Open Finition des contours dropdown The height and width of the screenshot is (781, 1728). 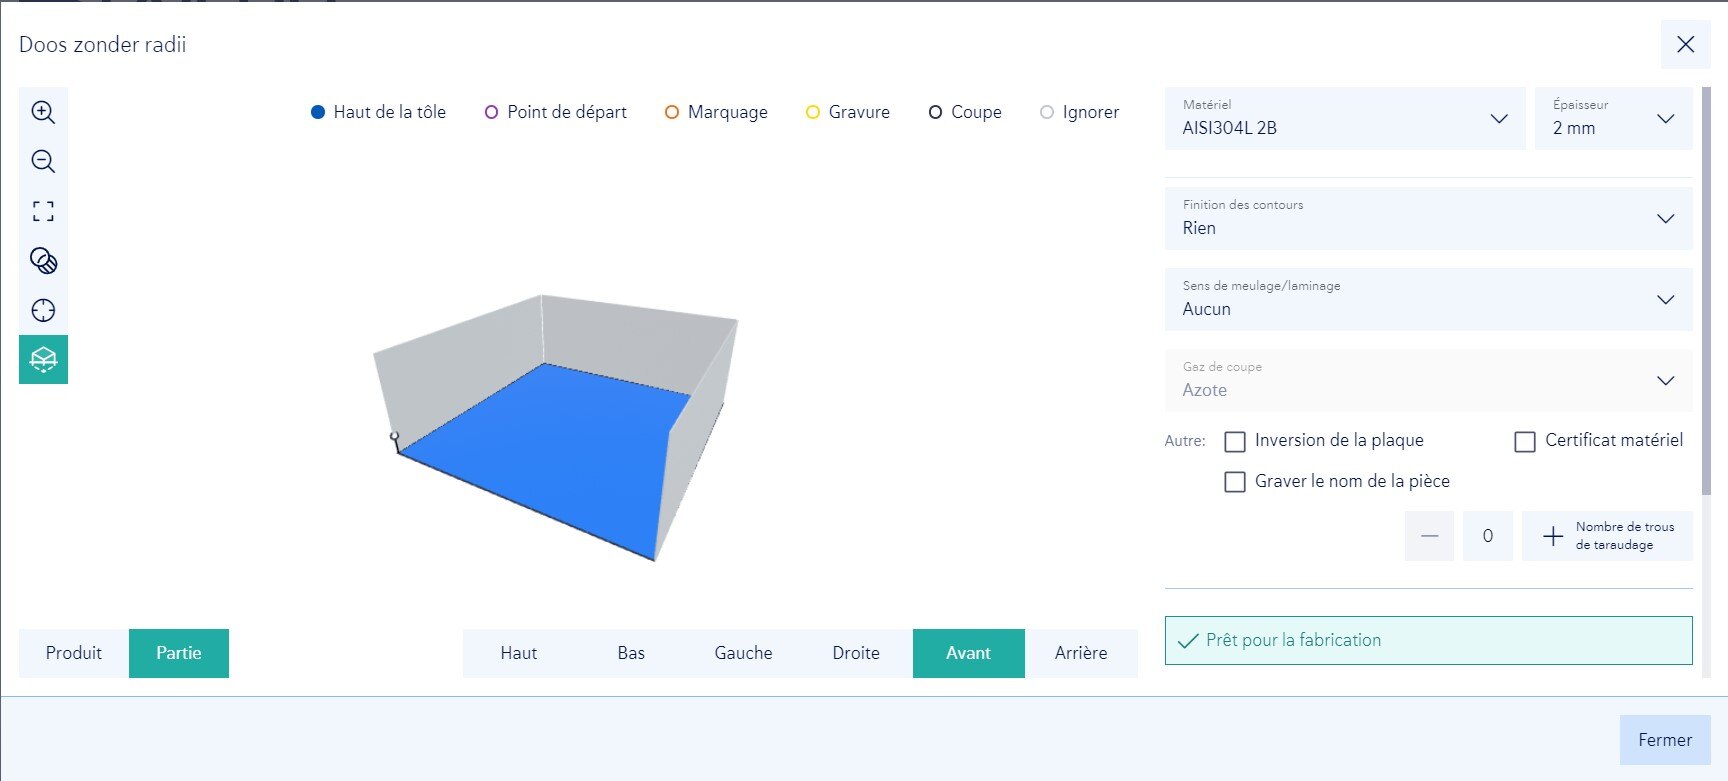pyautogui.click(x=1427, y=218)
